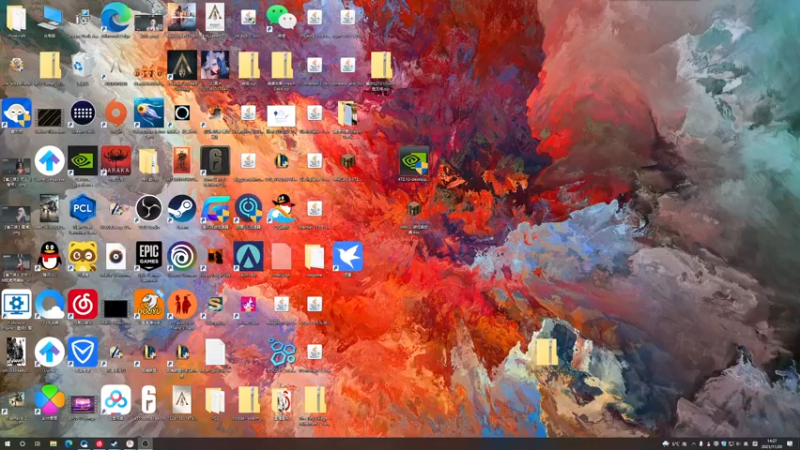Open the Ubisoft Connect swirl icon
Image resolution: width=800 pixels, height=450 pixels.
coord(182,256)
